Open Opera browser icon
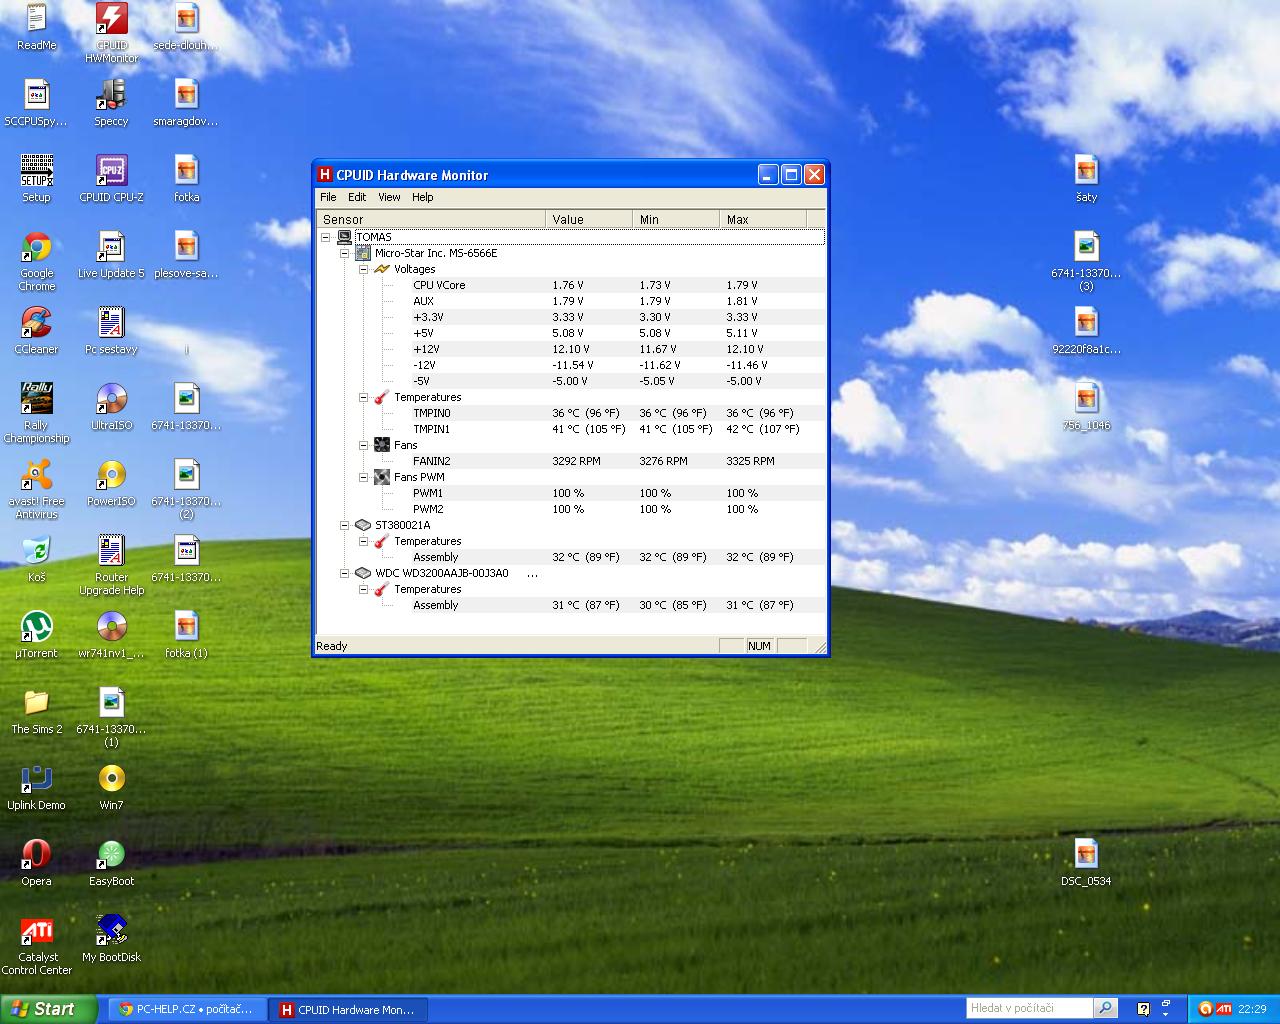Image resolution: width=1280 pixels, height=1024 pixels. 36,864
